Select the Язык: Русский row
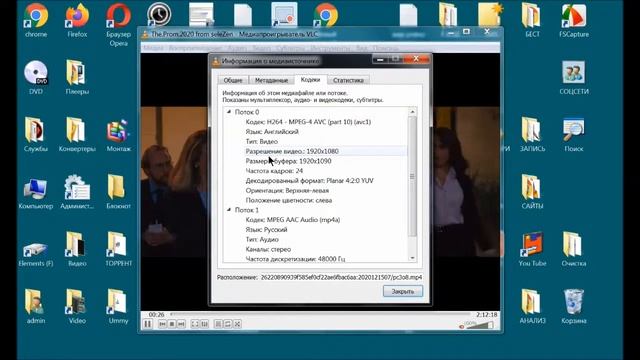Viewport: 640px width, 360px height. [266, 229]
